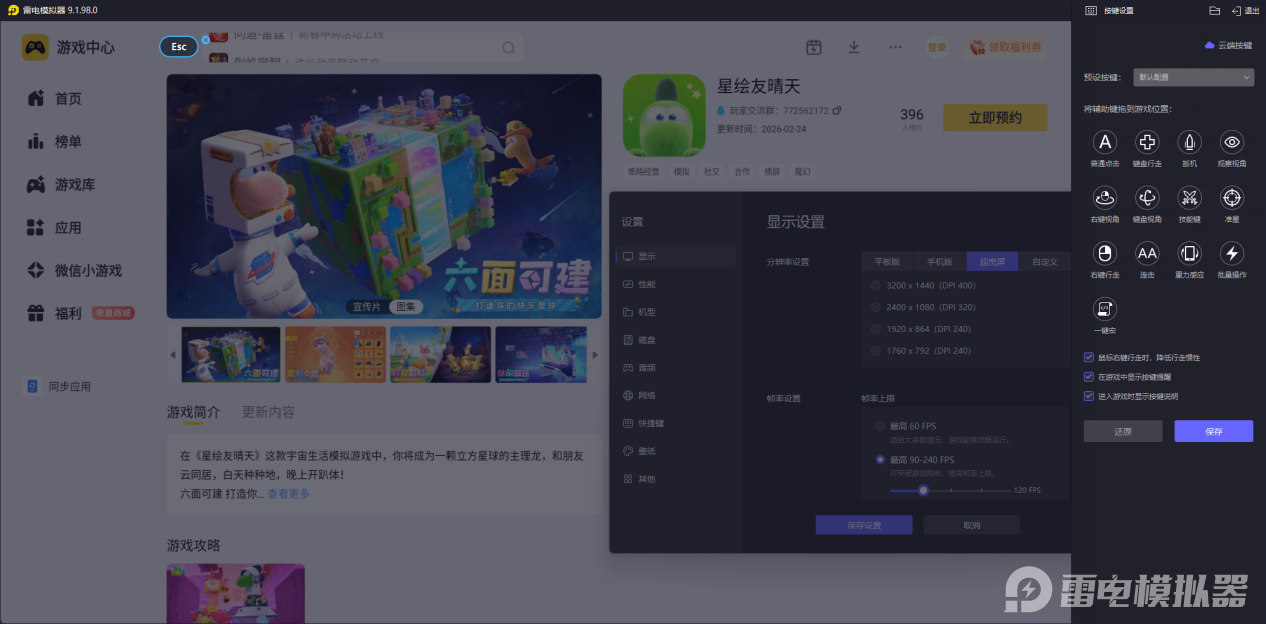Image resolution: width=1266 pixels, height=624 pixels.
Task: Click the 取消 button in the settings dialog
Action: click(x=972, y=525)
